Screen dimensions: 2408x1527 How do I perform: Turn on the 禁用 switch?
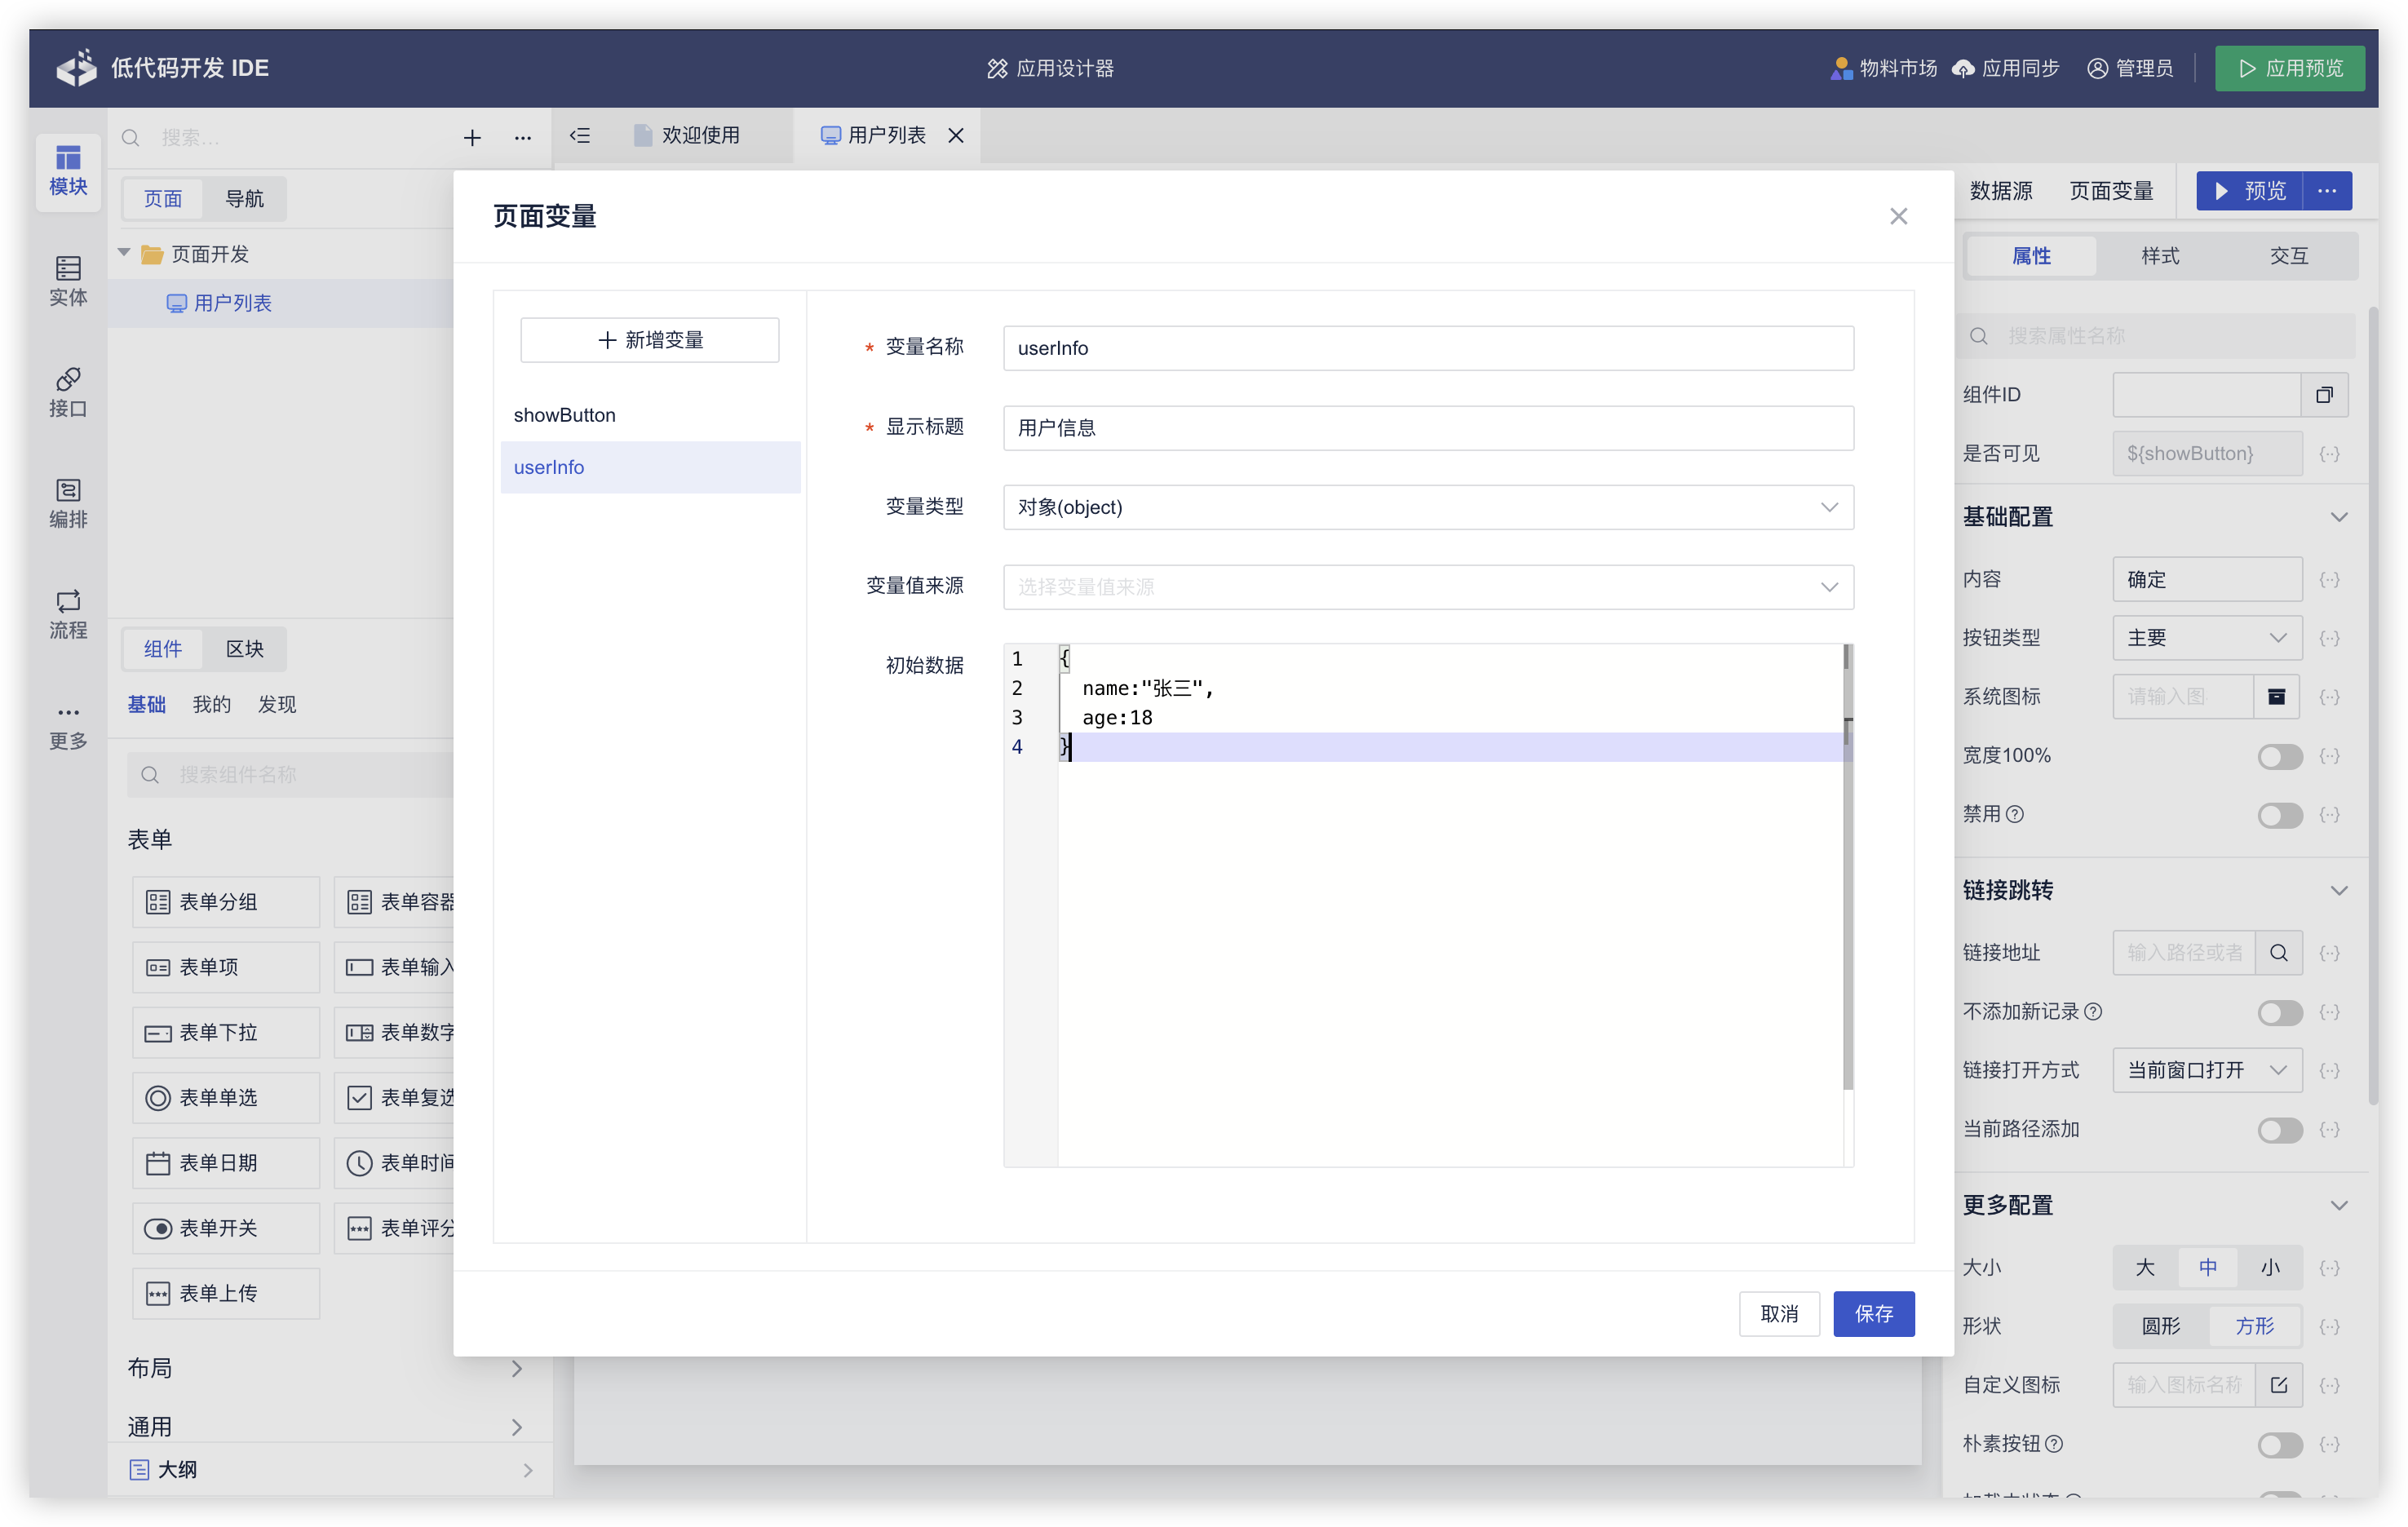click(2279, 815)
